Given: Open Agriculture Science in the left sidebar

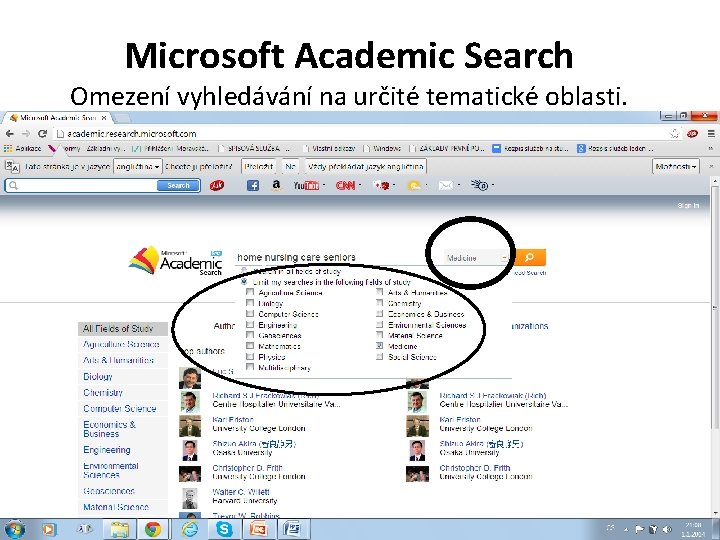Looking at the screenshot, I should pyautogui.click(x=121, y=344).
